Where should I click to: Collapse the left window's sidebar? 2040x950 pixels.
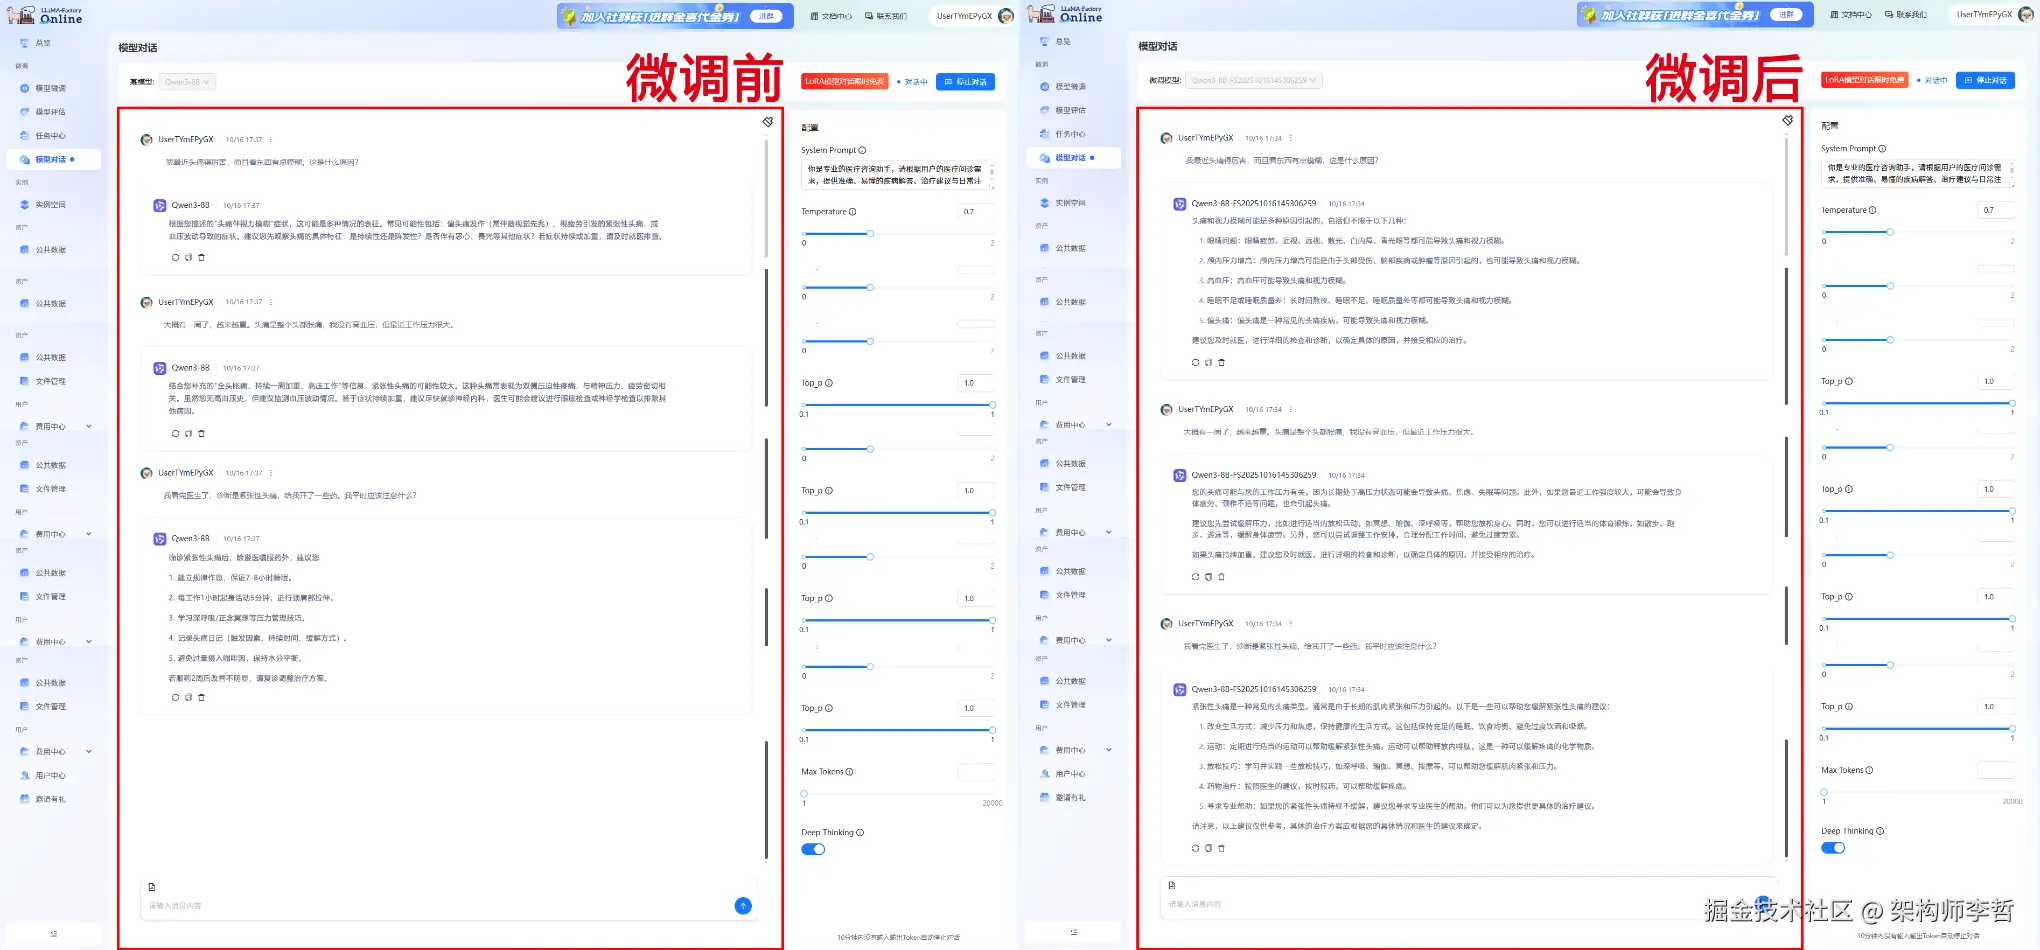tap(53, 933)
